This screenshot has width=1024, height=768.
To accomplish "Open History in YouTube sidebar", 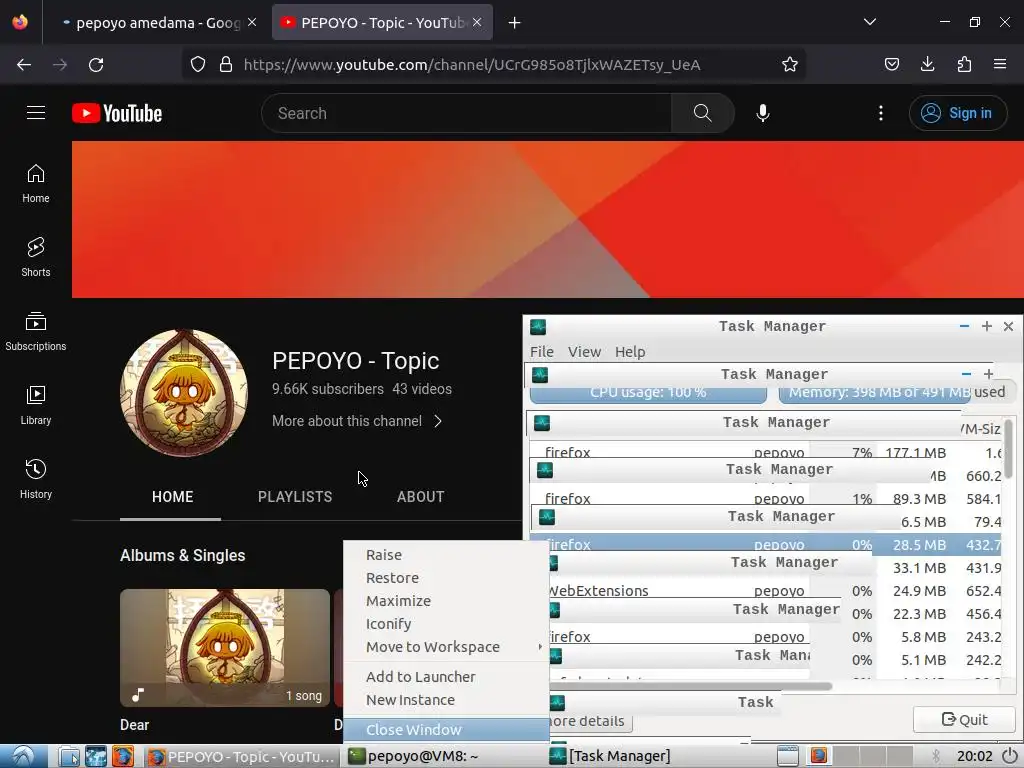I will 36,479.
